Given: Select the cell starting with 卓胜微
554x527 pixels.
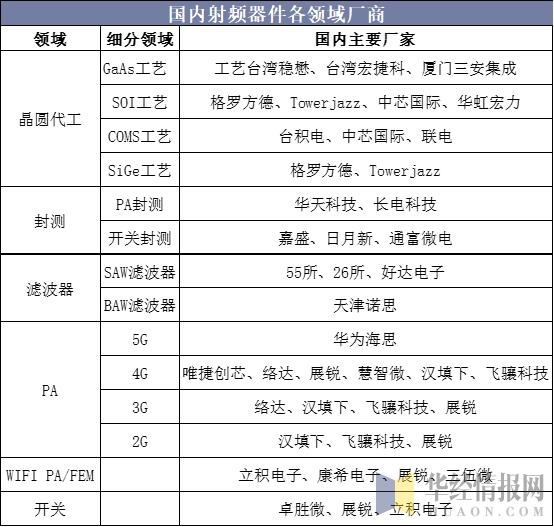Looking at the screenshot, I should [x=366, y=509].
